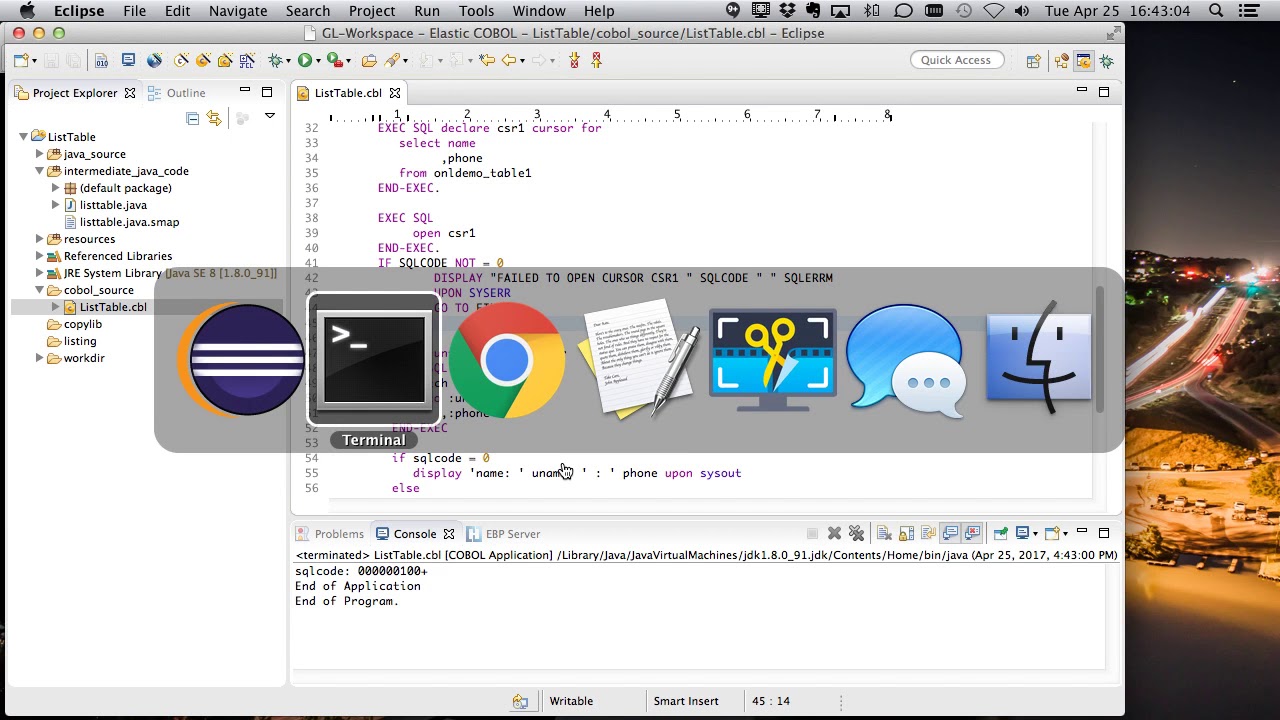Viewport: 1280px width, 720px height.
Task: Click Link with Editor double-arrow icon
Action: (x=214, y=118)
